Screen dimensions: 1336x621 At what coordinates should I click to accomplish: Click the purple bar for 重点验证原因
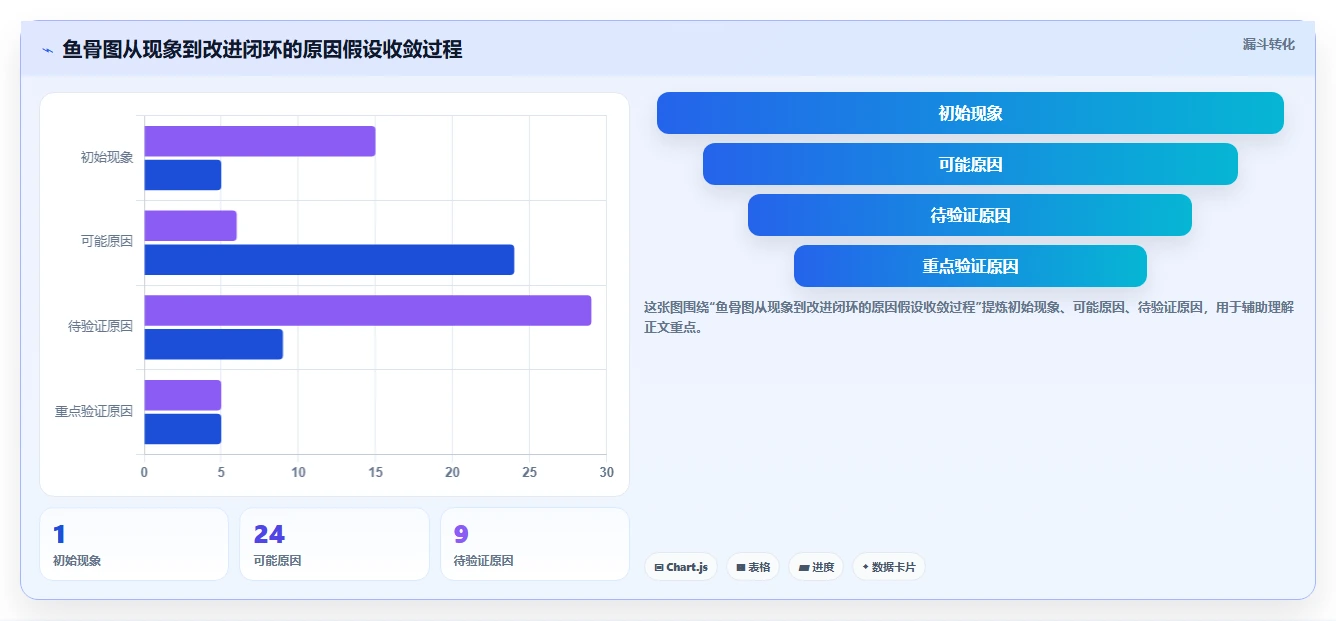[x=183, y=395]
